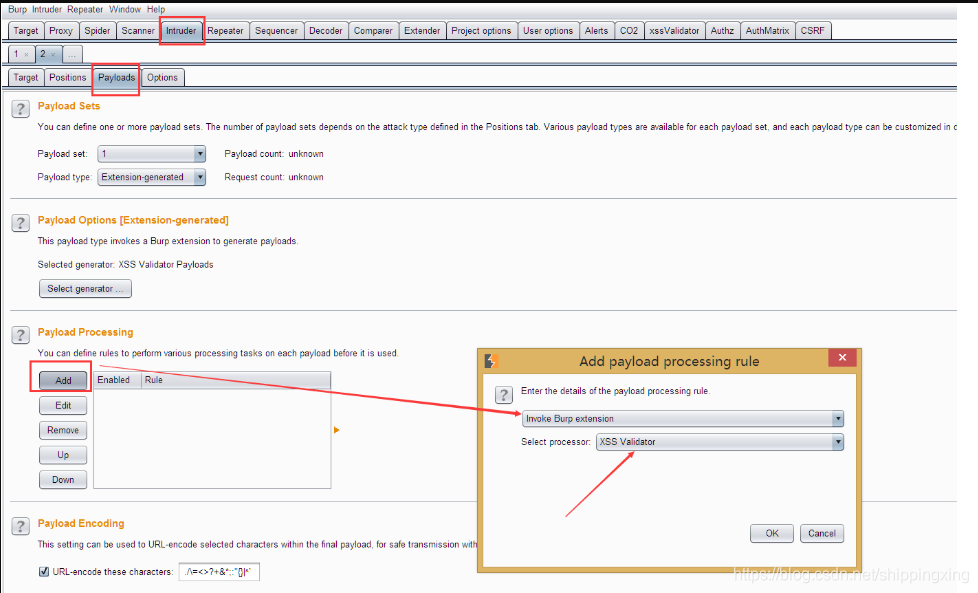
Task: Open the Authz tab
Action: click(x=722, y=31)
